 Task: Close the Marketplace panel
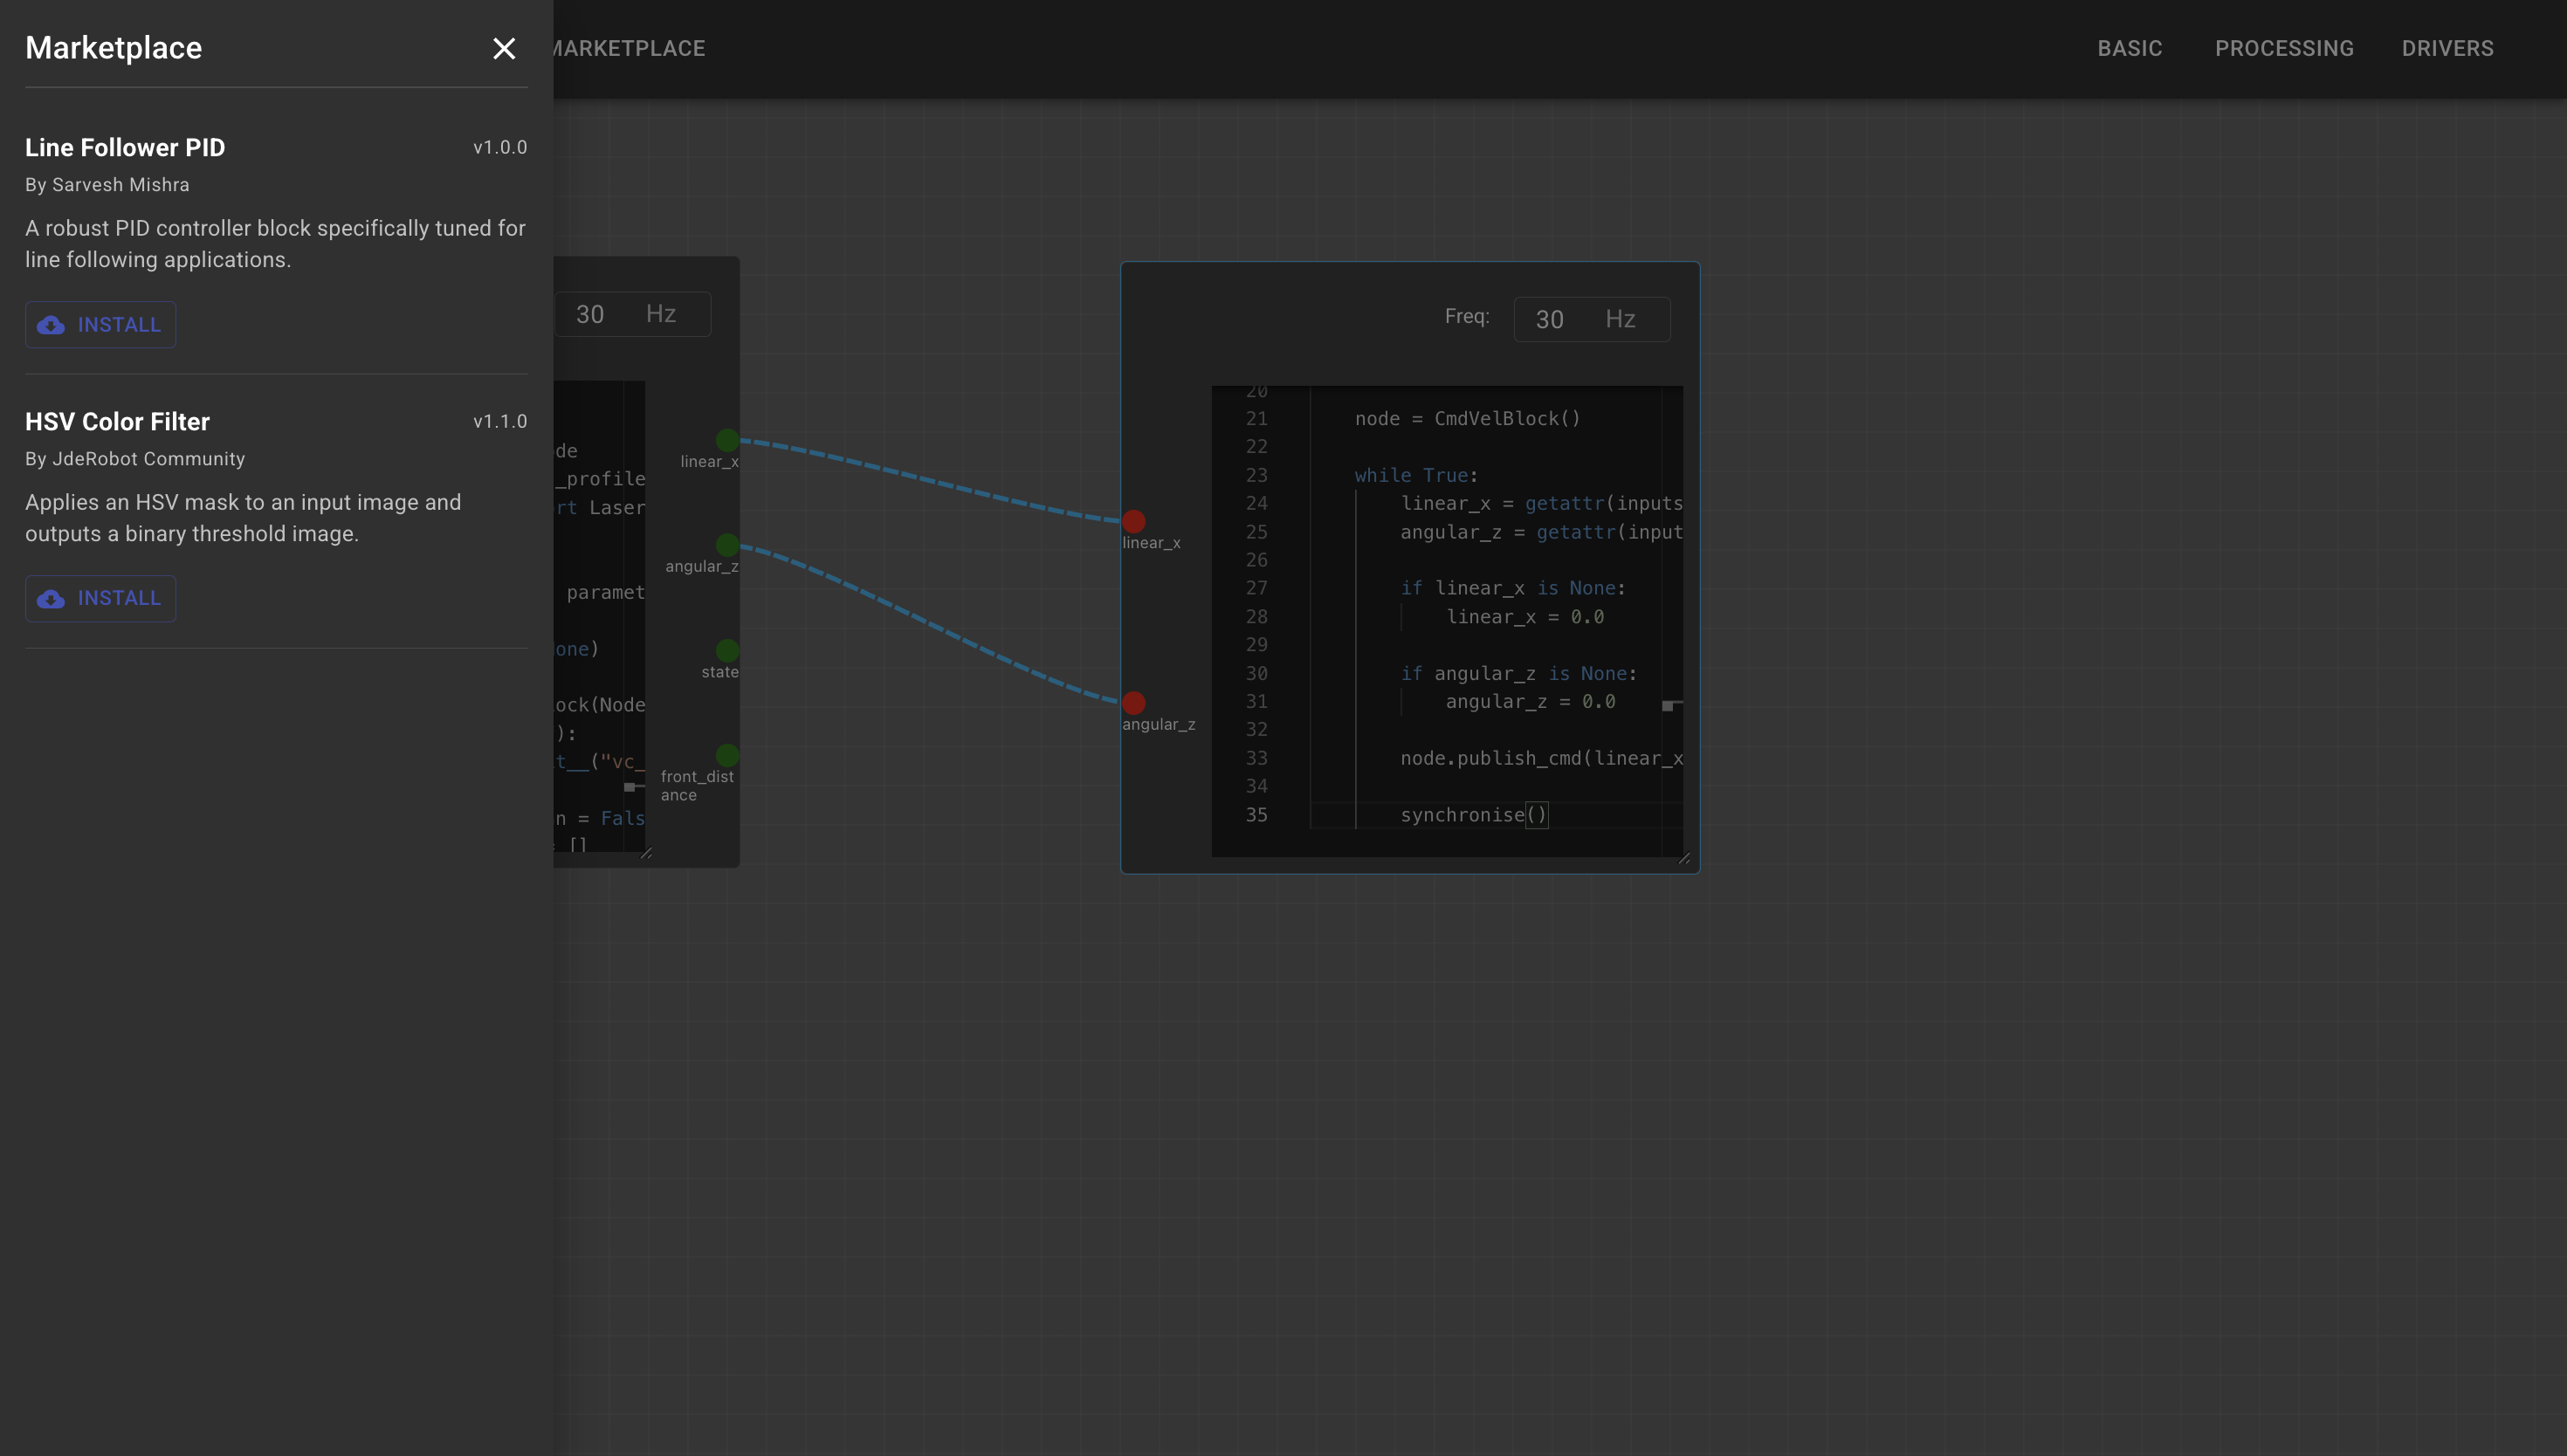(x=504, y=48)
